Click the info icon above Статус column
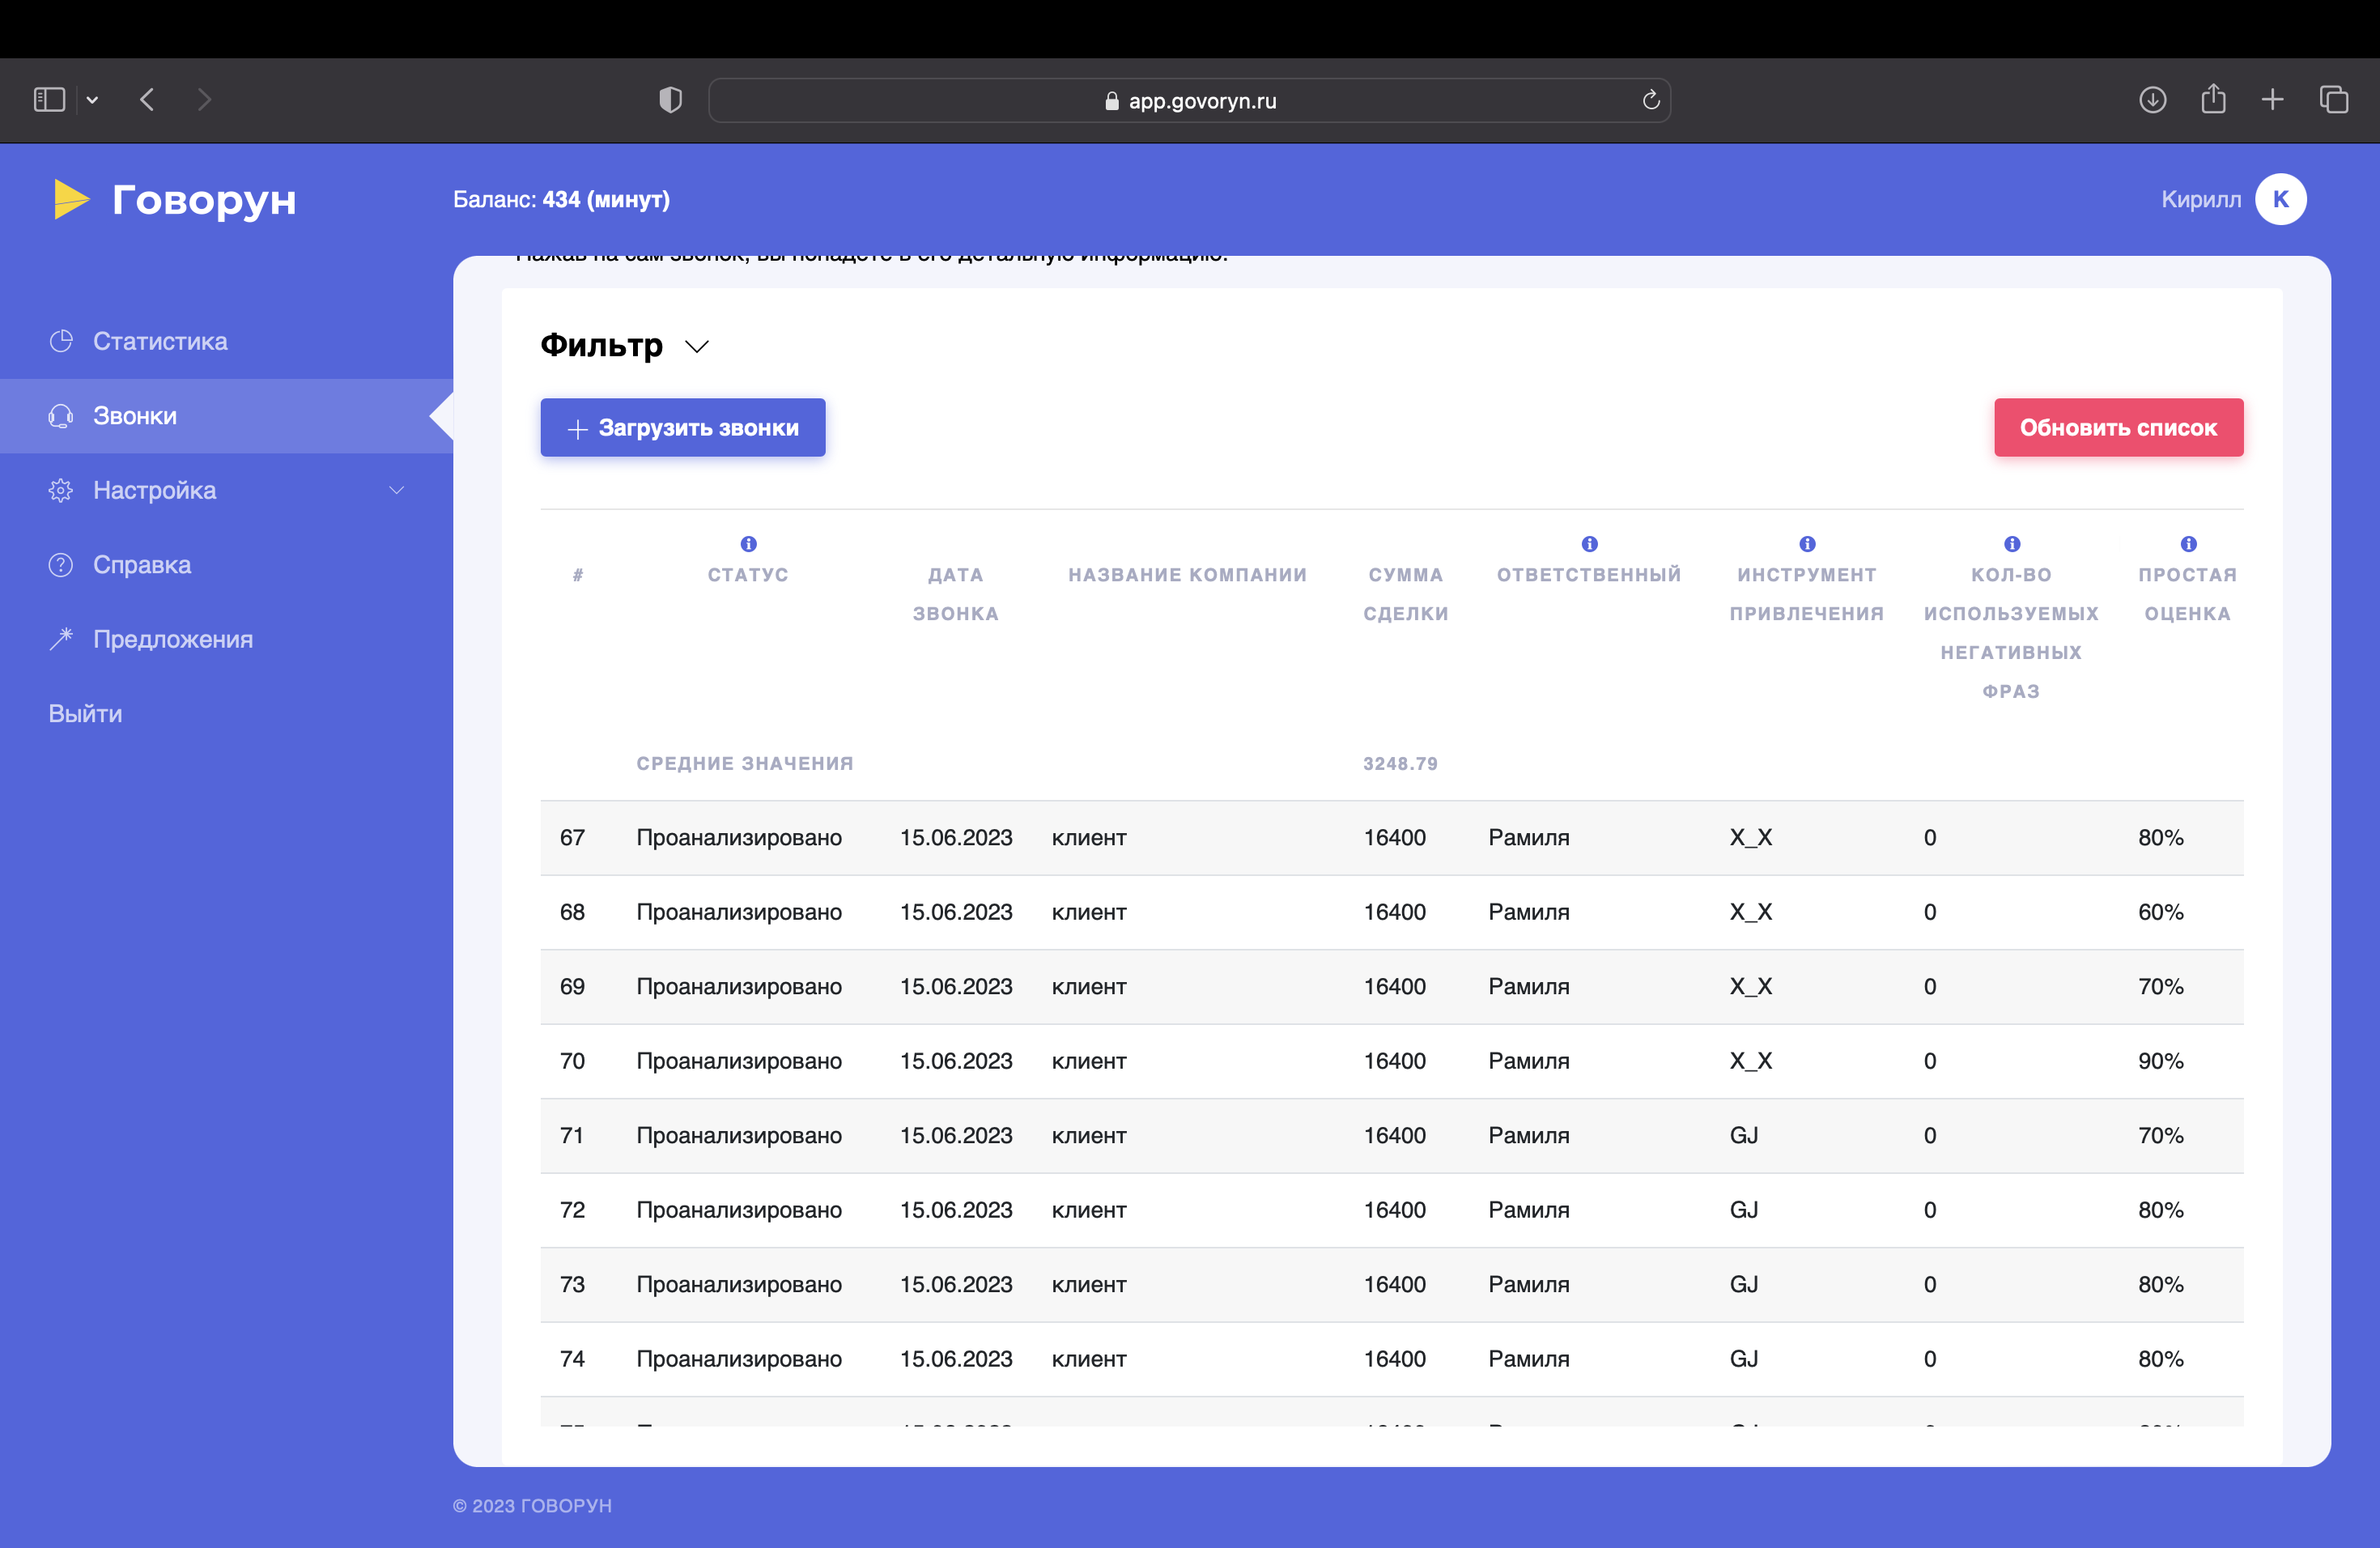2380x1548 pixels. tap(748, 544)
